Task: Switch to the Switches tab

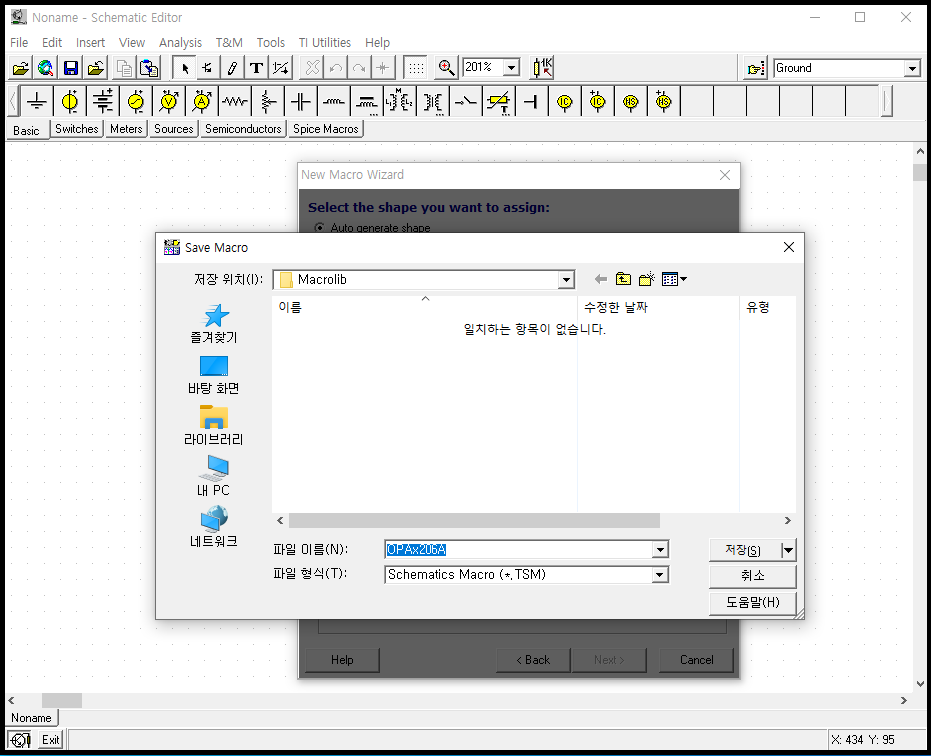Action: [x=77, y=129]
